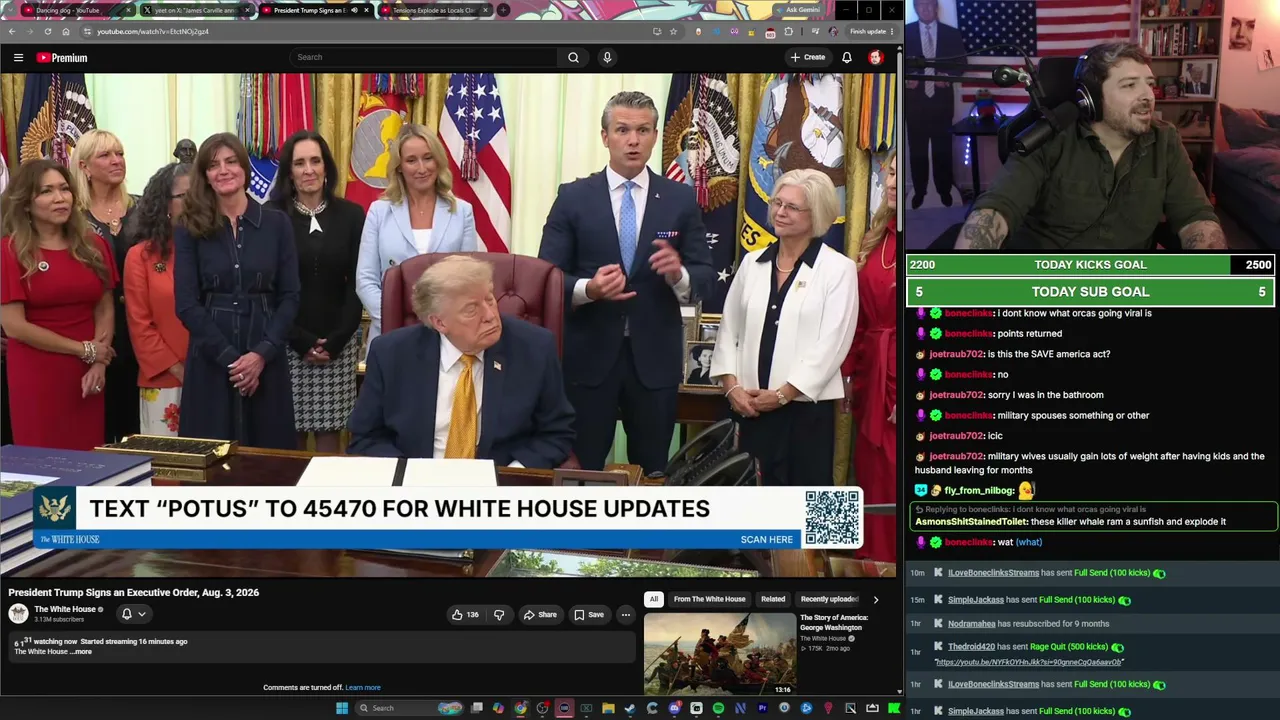1280x720 pixels.
Task: Open Google Chrome from the taskbar
Action: coord(520,708)
